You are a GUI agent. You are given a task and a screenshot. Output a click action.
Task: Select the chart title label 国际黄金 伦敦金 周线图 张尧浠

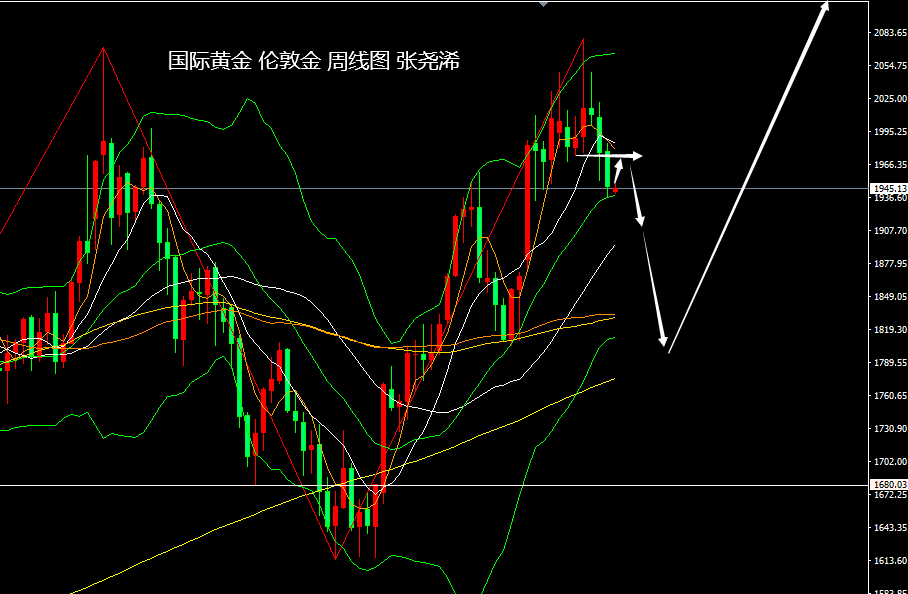pyautogui.click(x=314, y=61)
